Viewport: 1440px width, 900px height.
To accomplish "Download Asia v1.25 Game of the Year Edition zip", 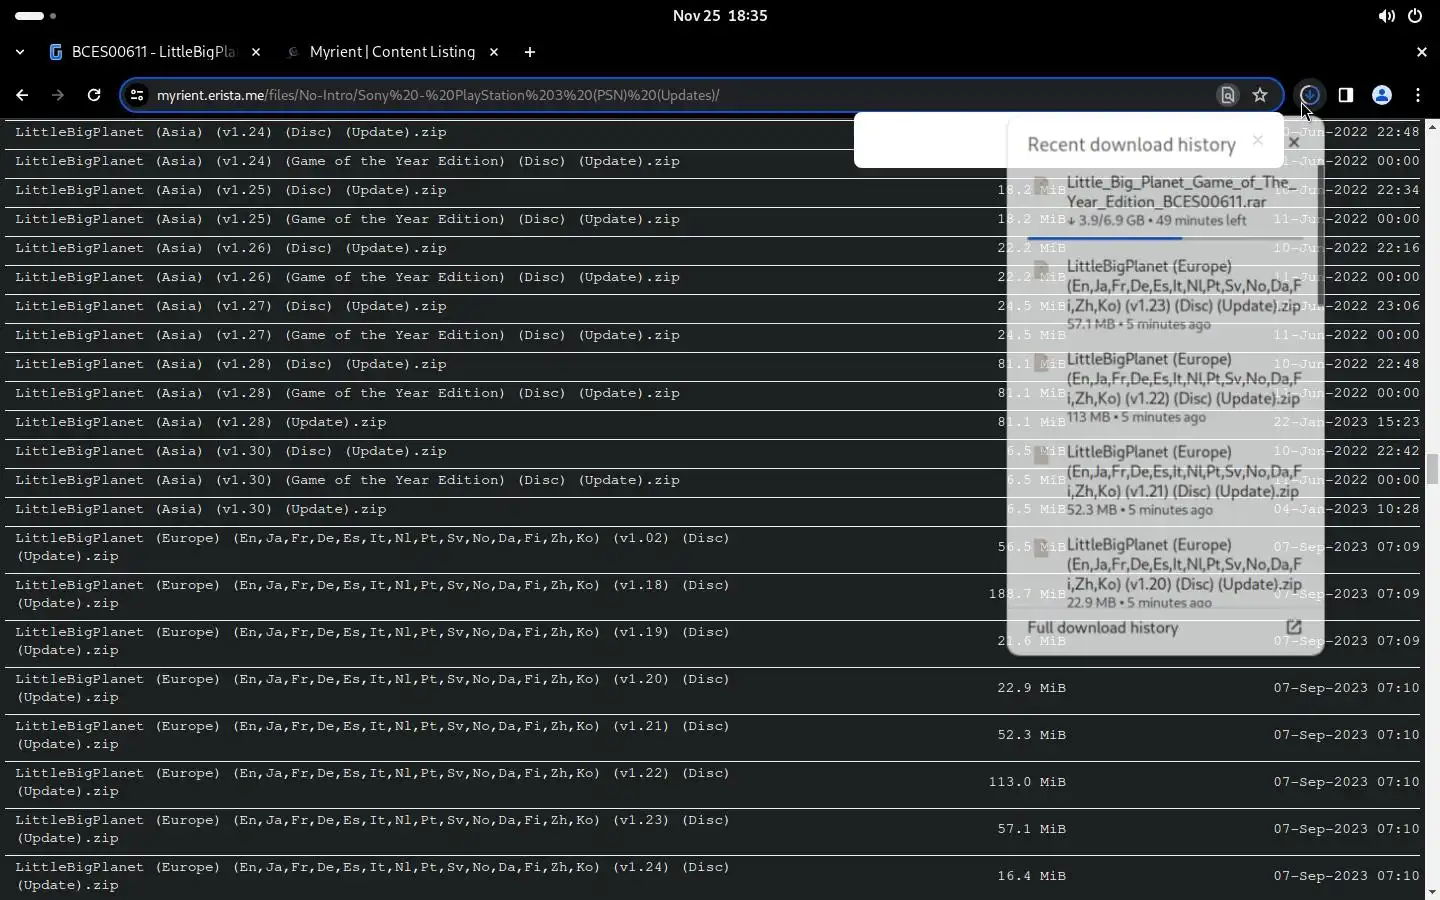I will 347,219.
